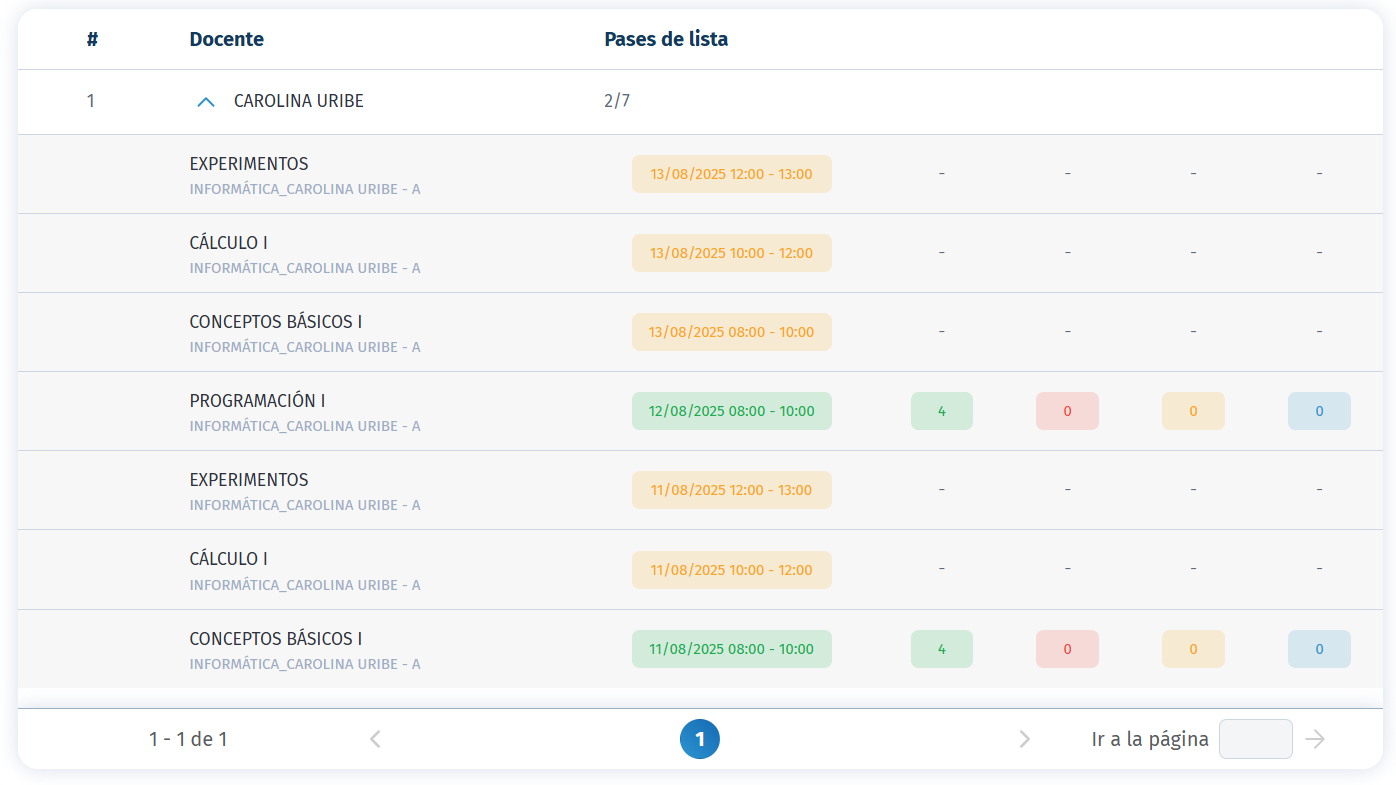Open the 11/08/2025 08:00 - 10:00 badge
Viewport: 1396px width, 785px height.
click(732, 649)
